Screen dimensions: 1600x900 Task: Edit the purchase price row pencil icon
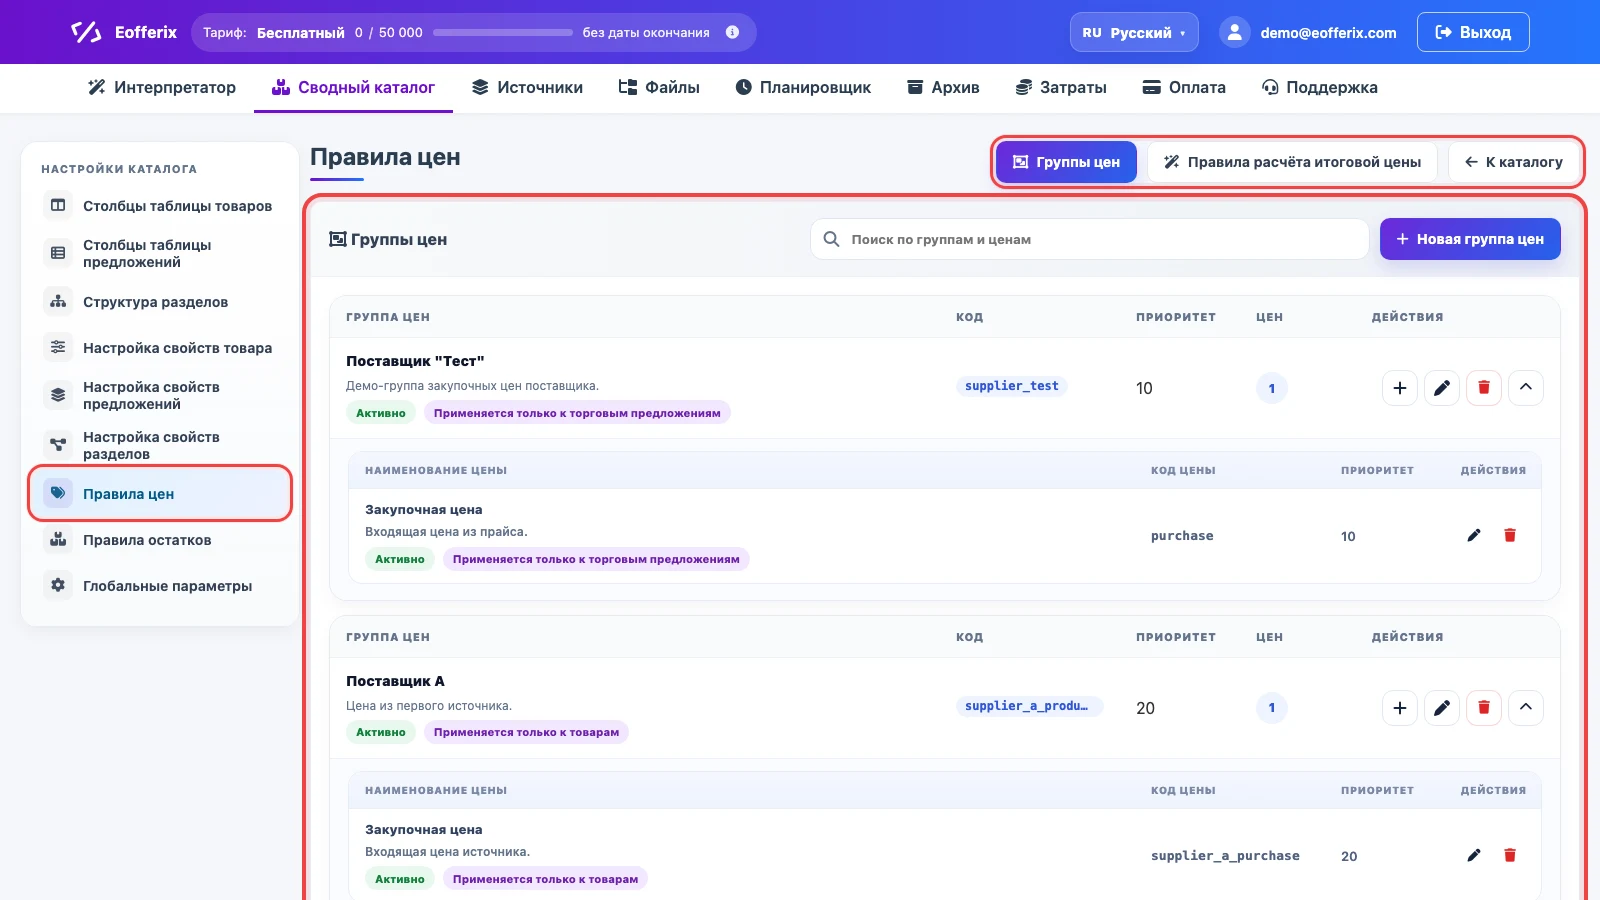1474,536
